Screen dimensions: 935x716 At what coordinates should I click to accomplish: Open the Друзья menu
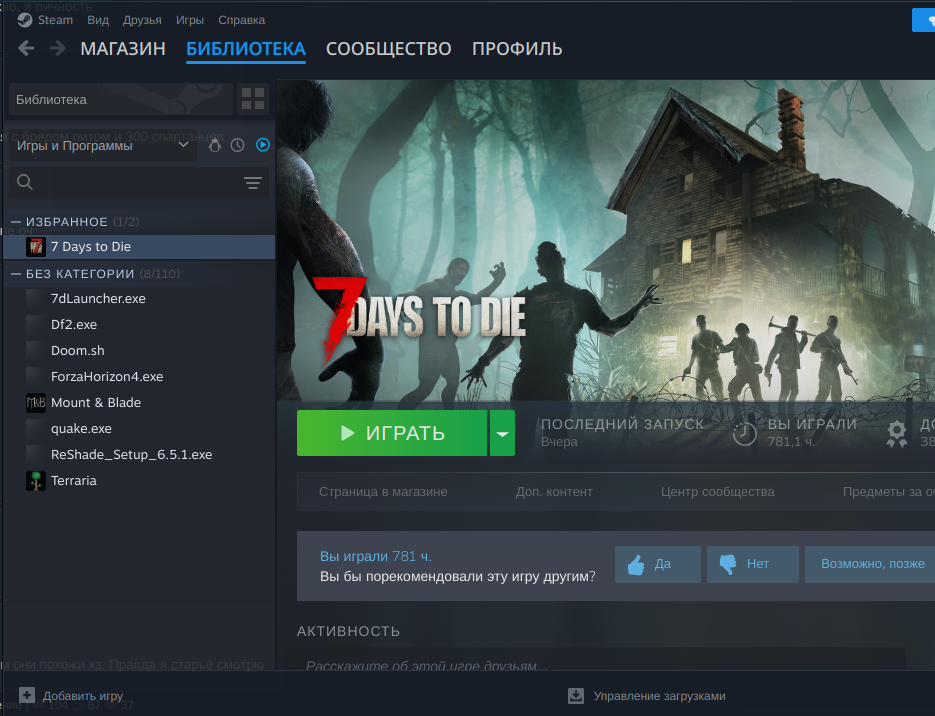coord(142,20)
